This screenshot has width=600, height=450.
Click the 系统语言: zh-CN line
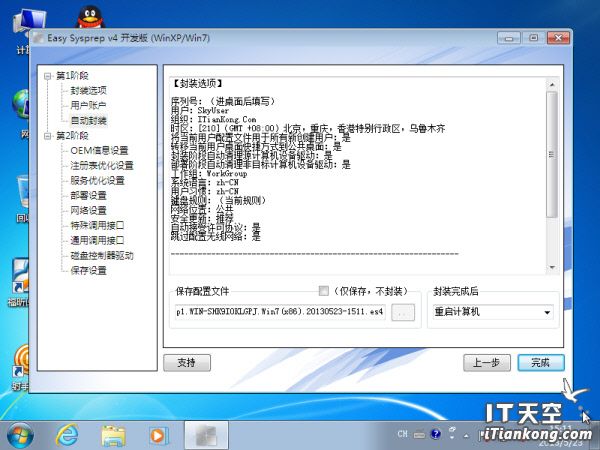tap(205, 183)
